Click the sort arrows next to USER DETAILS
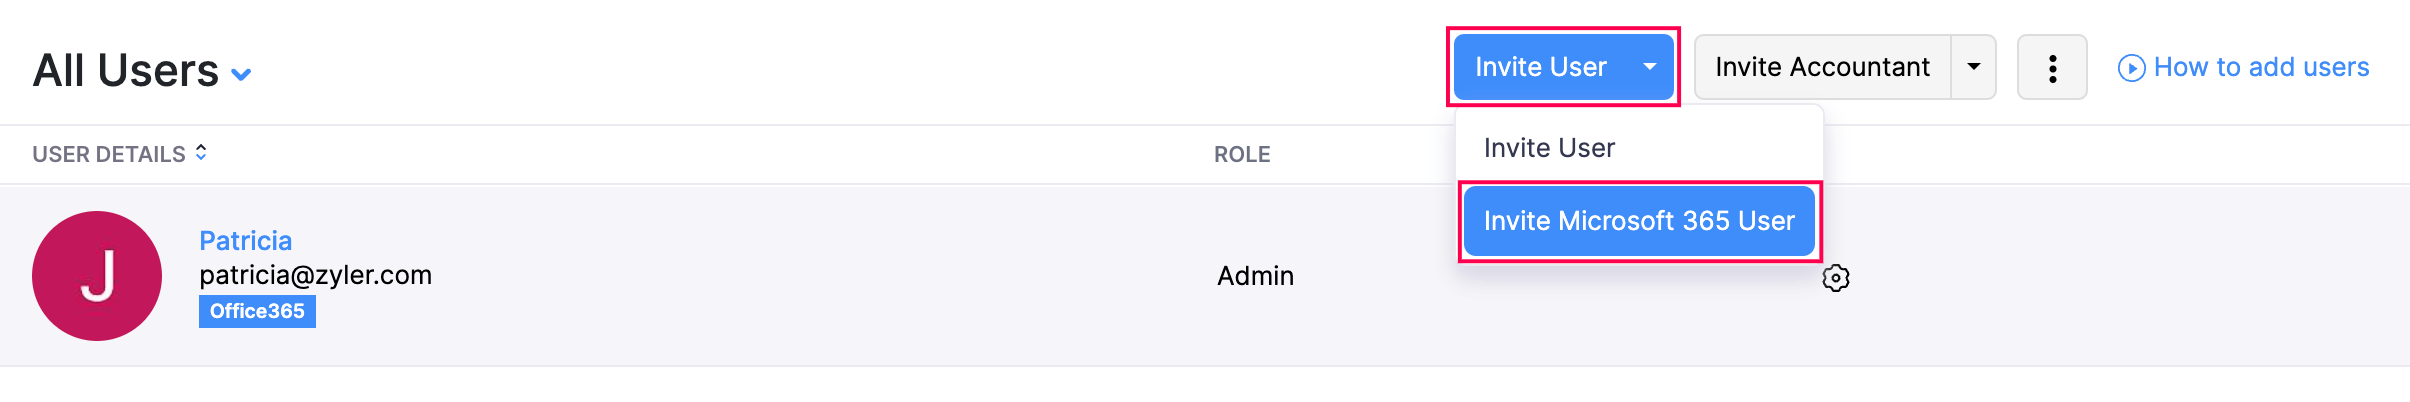Screen dimensions: 2410x402 pos(201,152)
